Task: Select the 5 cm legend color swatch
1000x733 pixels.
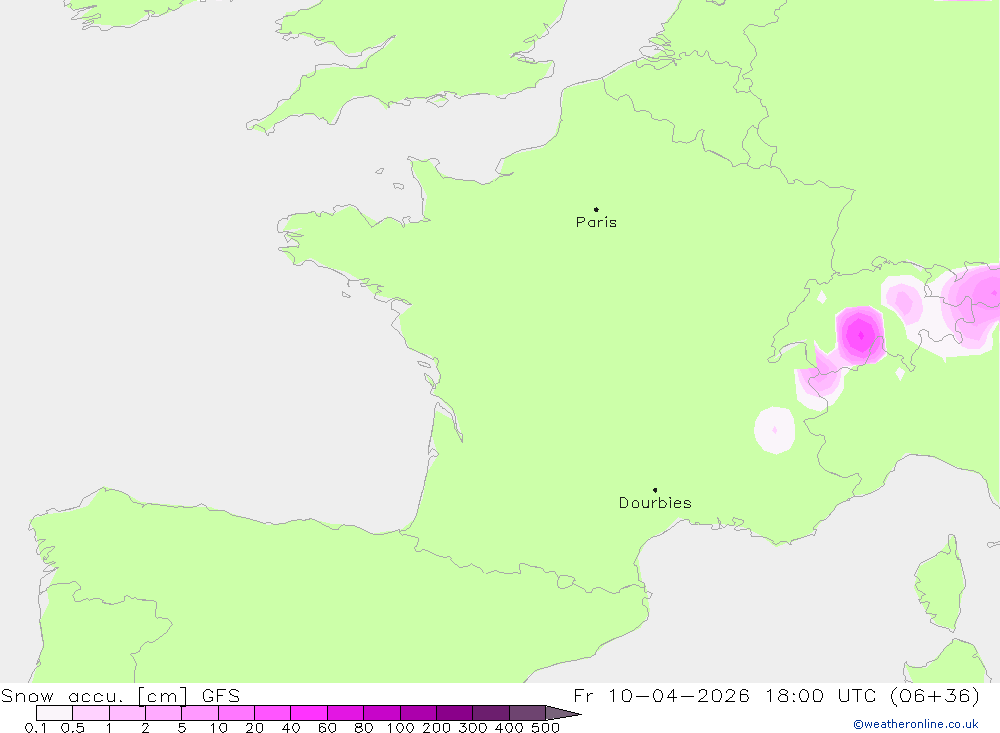Action: pyautogui.click(x=200, y=713)
